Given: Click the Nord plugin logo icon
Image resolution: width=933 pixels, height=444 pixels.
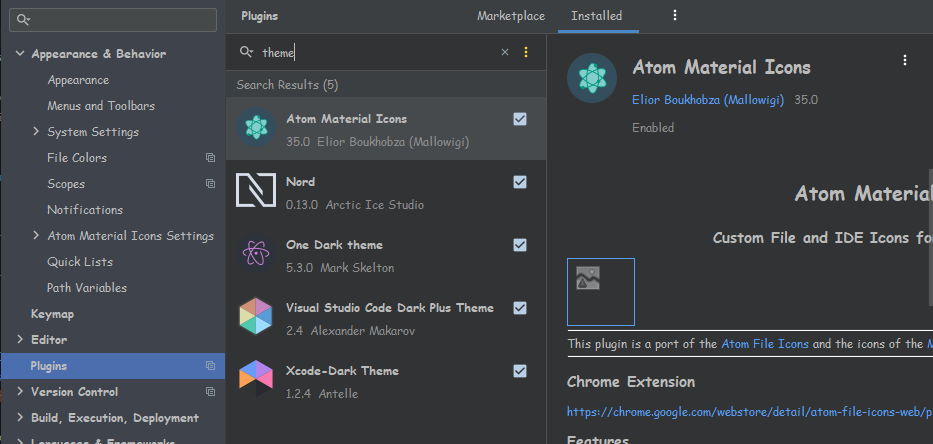Looking at the screenshot, I should [256, 192].
